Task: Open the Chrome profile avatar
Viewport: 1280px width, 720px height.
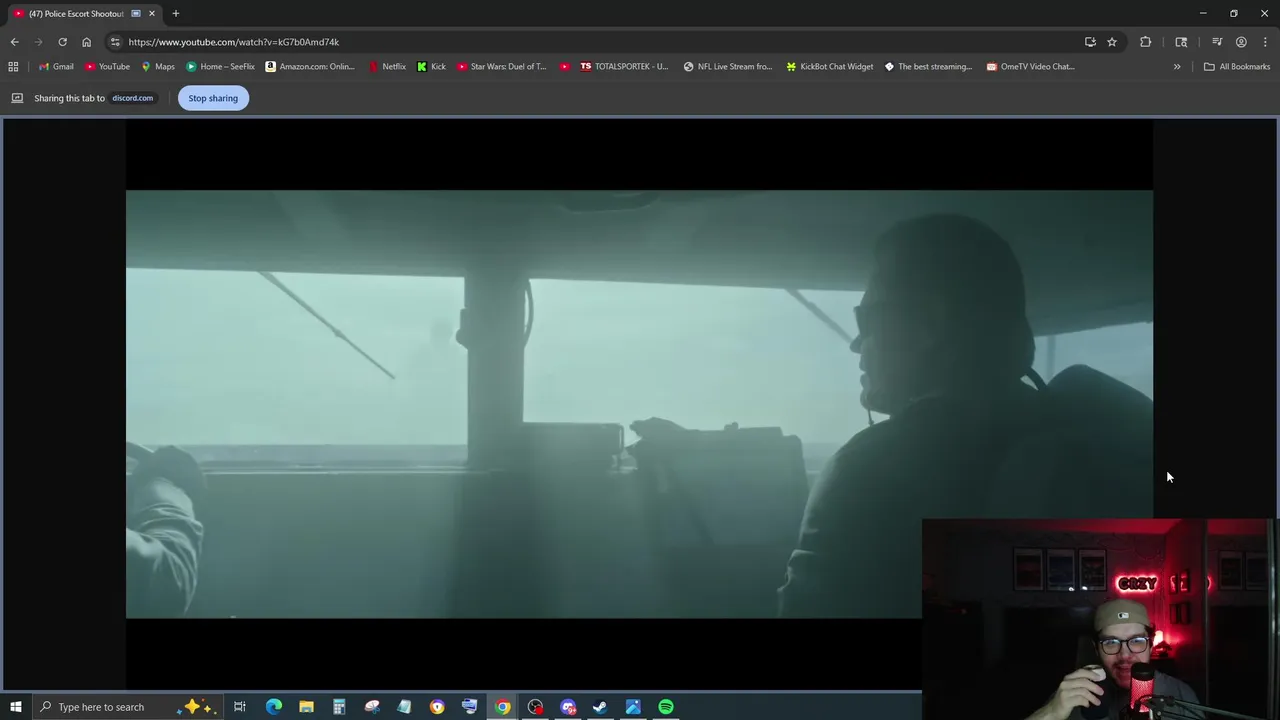Action: [1241, 42]
